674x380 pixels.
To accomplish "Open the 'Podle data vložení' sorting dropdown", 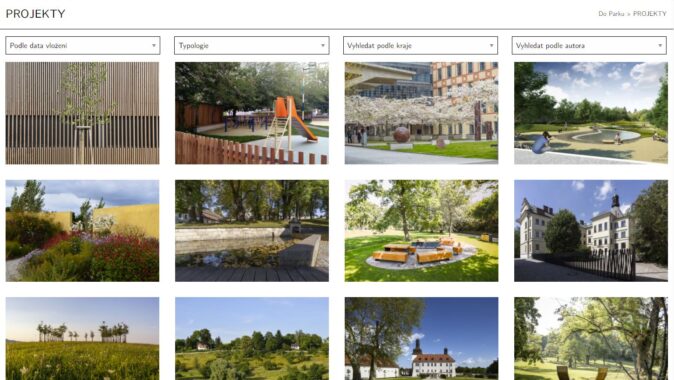I will click(83, 46).
